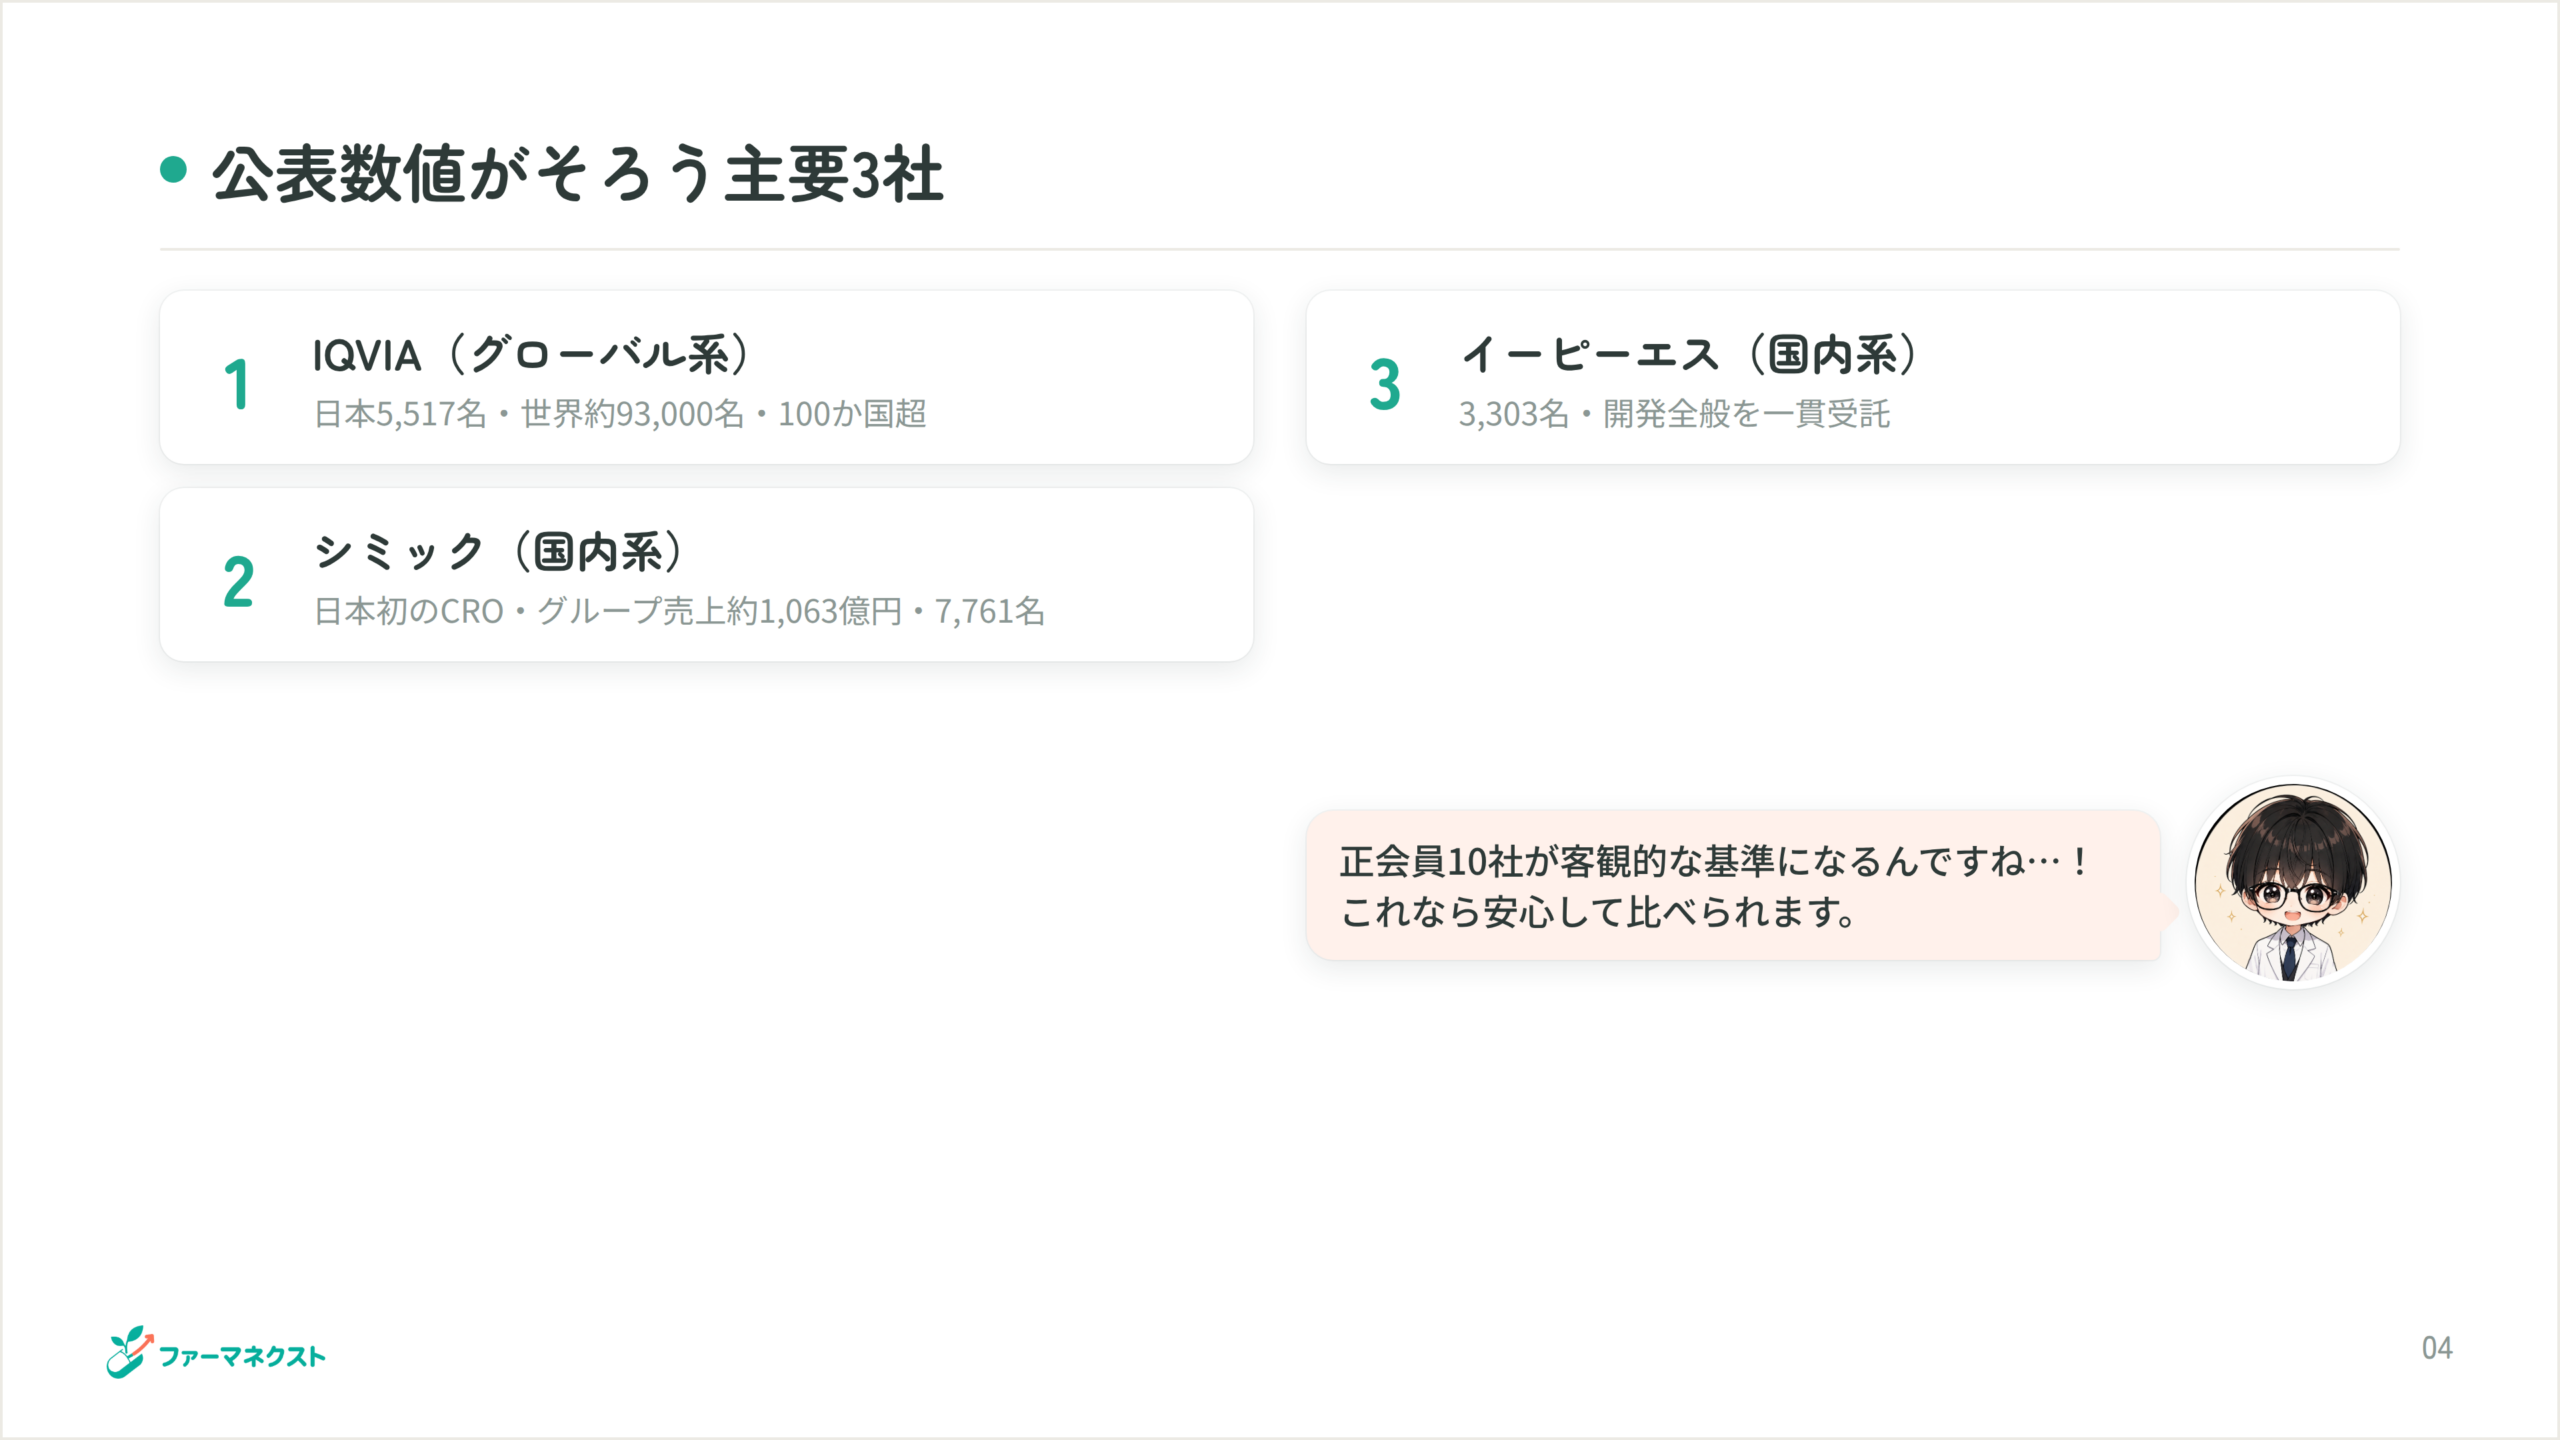Click speech bubble line 正会員10社が客観的な基準になるんですね
2560x1440 pixels.
[x=1714, y=861]
